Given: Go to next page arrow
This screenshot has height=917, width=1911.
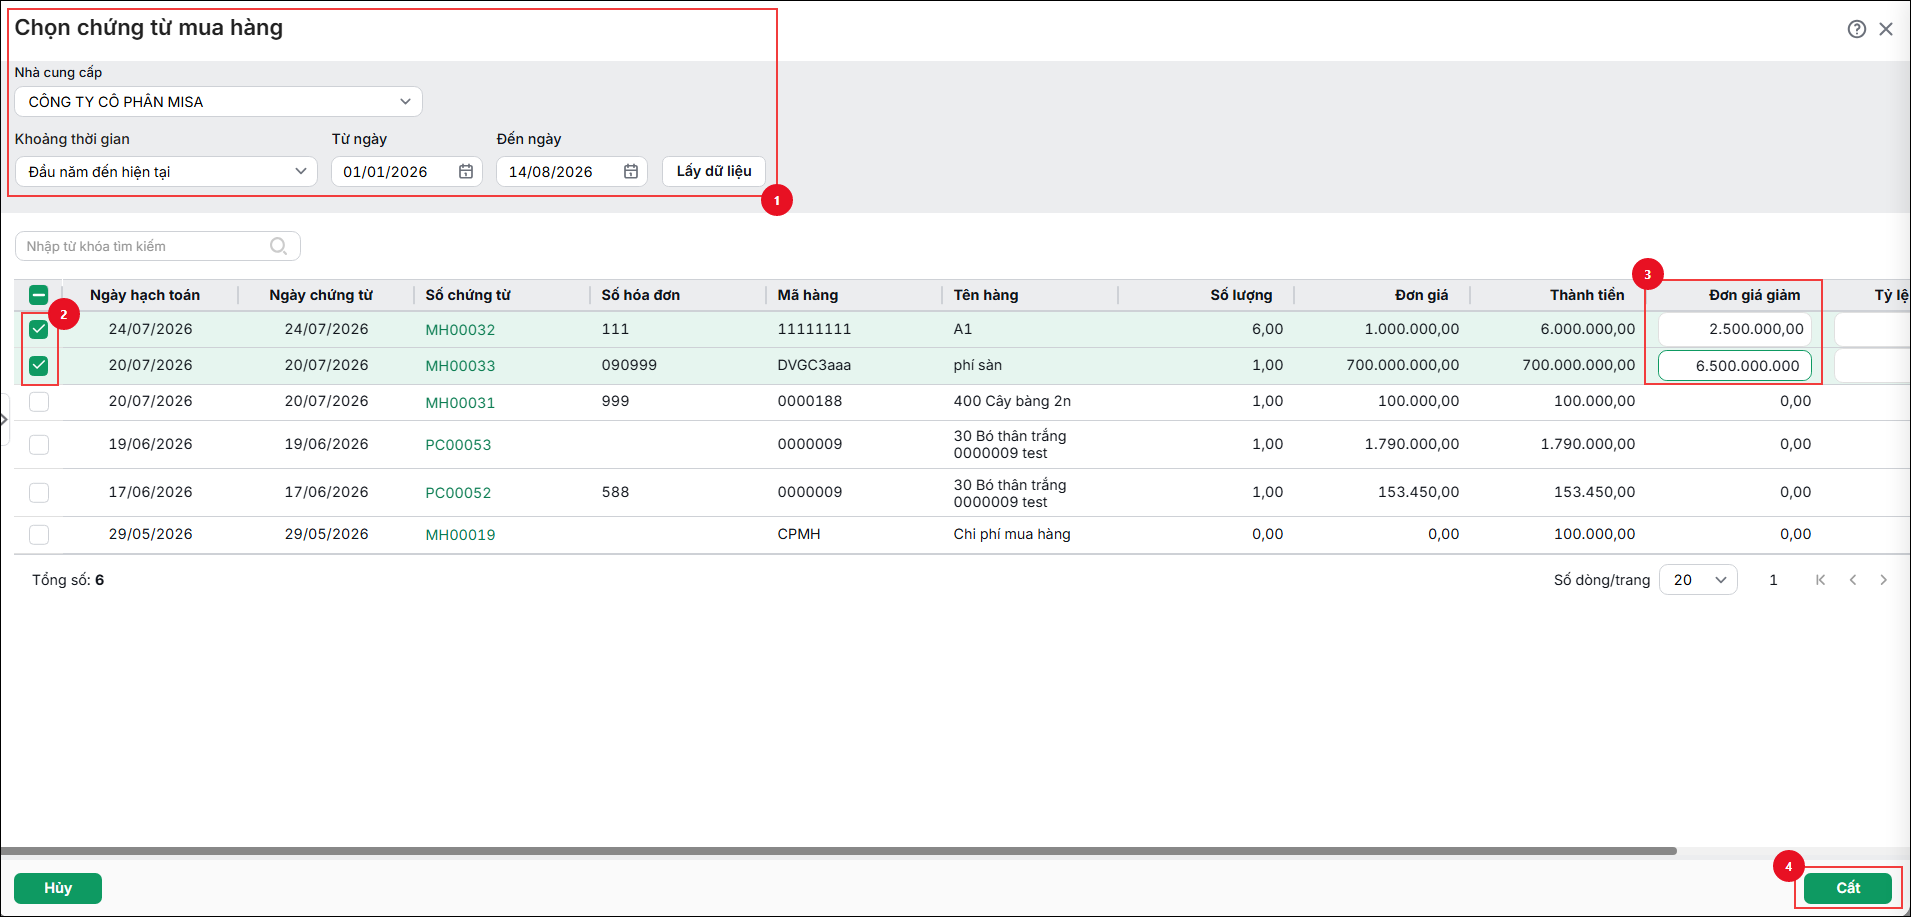Looking at the screenshot, I should click(1884, 580).
